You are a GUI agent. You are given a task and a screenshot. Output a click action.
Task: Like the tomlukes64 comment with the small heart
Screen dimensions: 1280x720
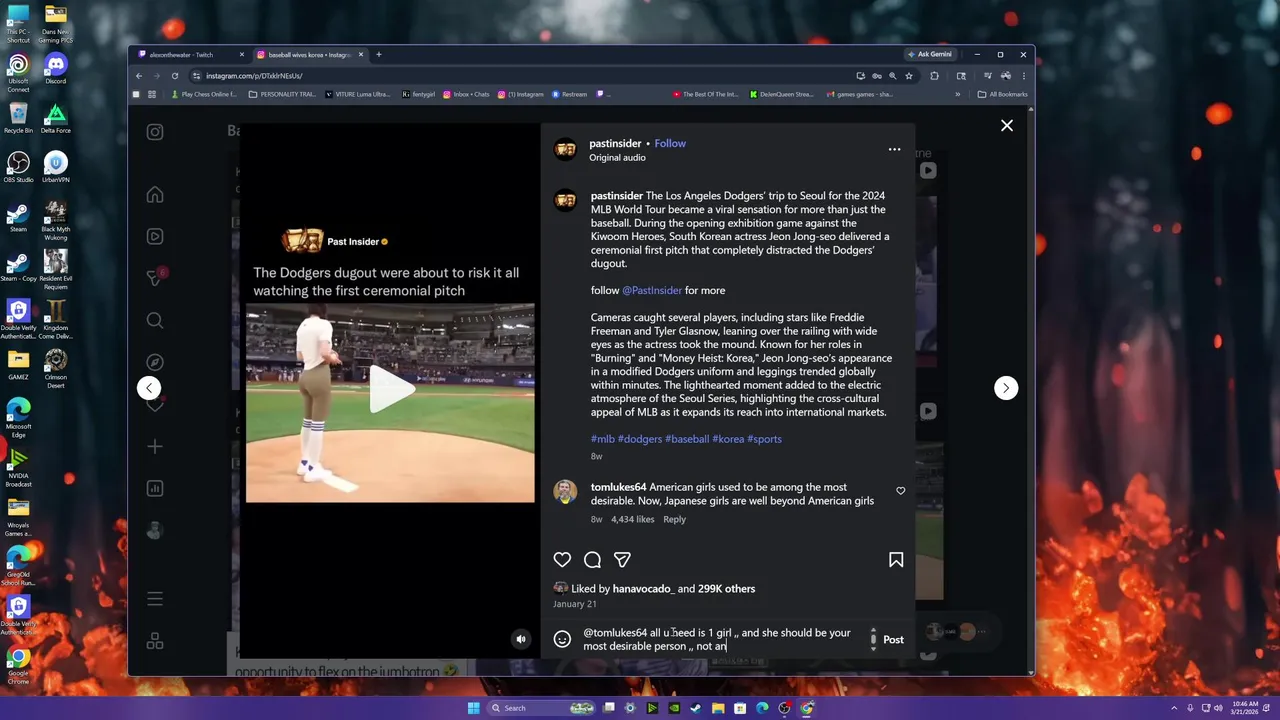click(x=901, y=491)
